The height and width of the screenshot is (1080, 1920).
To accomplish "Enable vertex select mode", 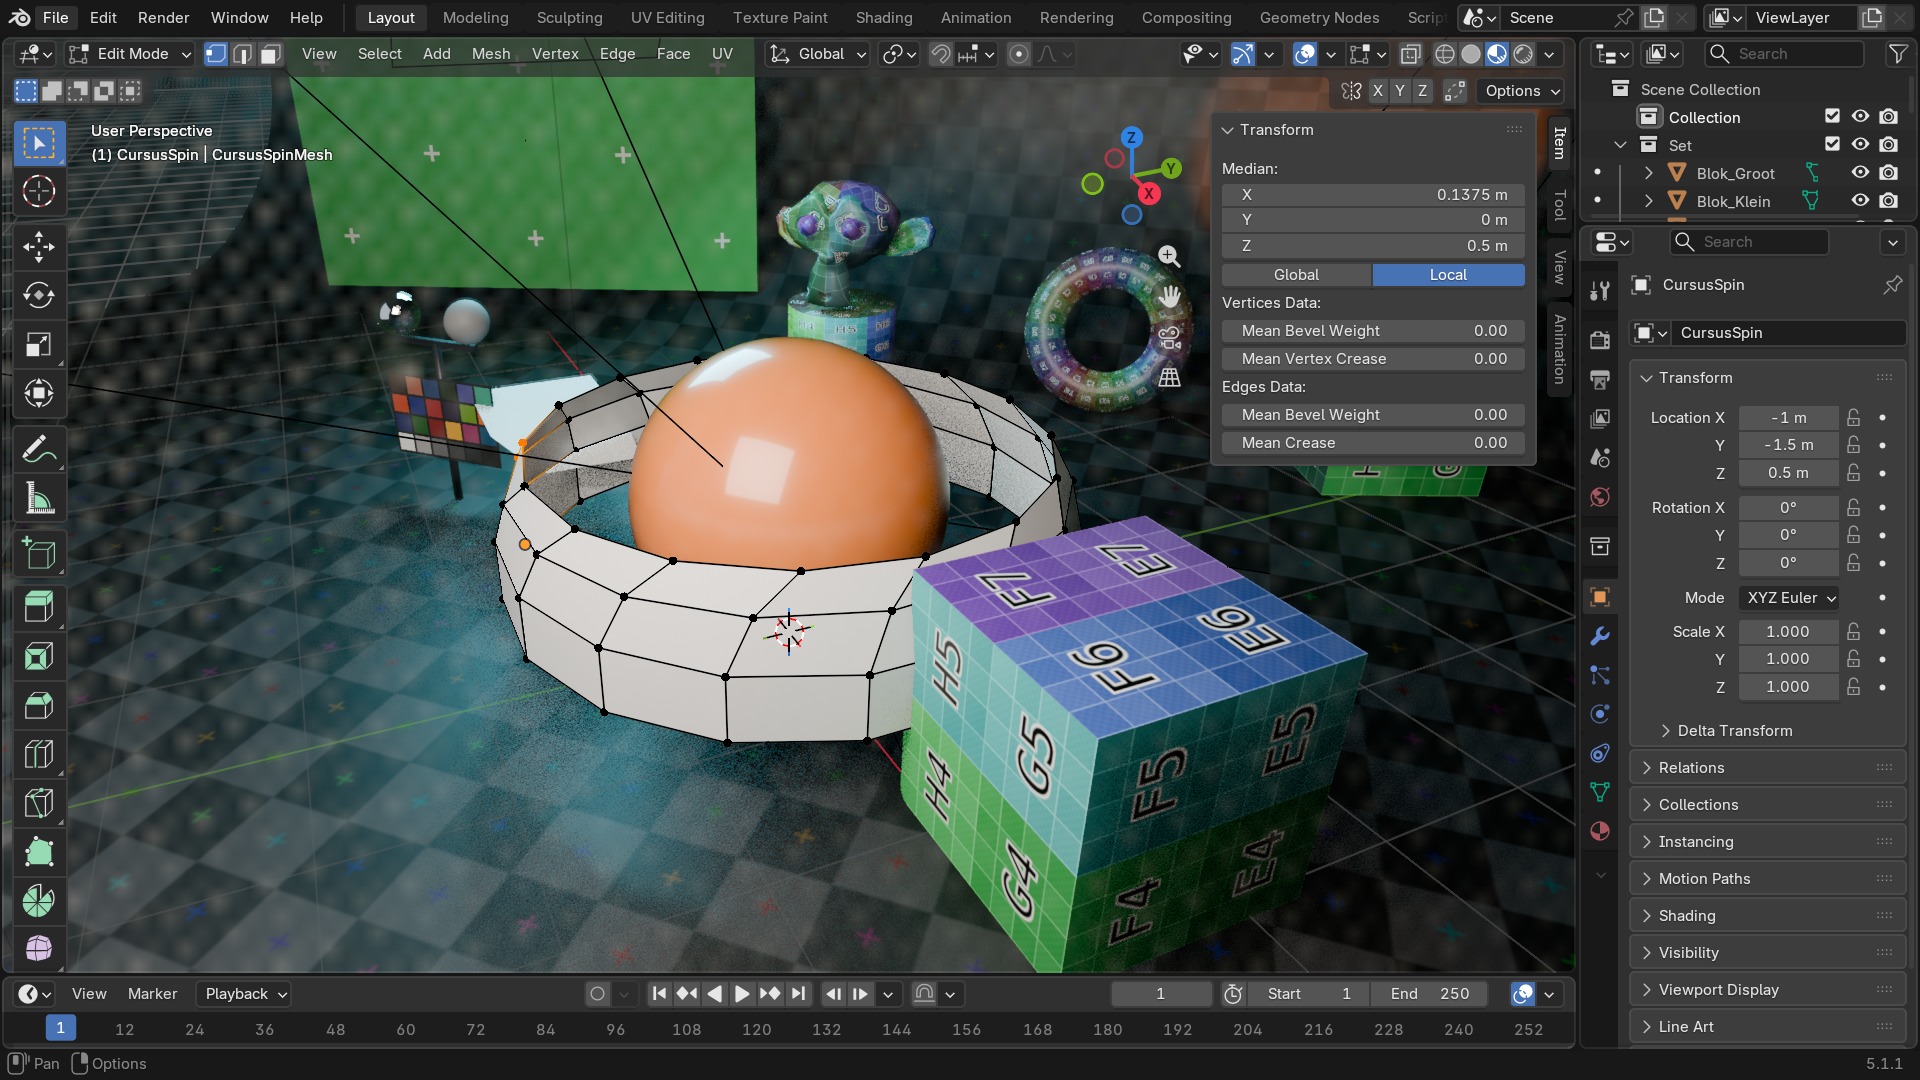I will (x=216, y=54).
